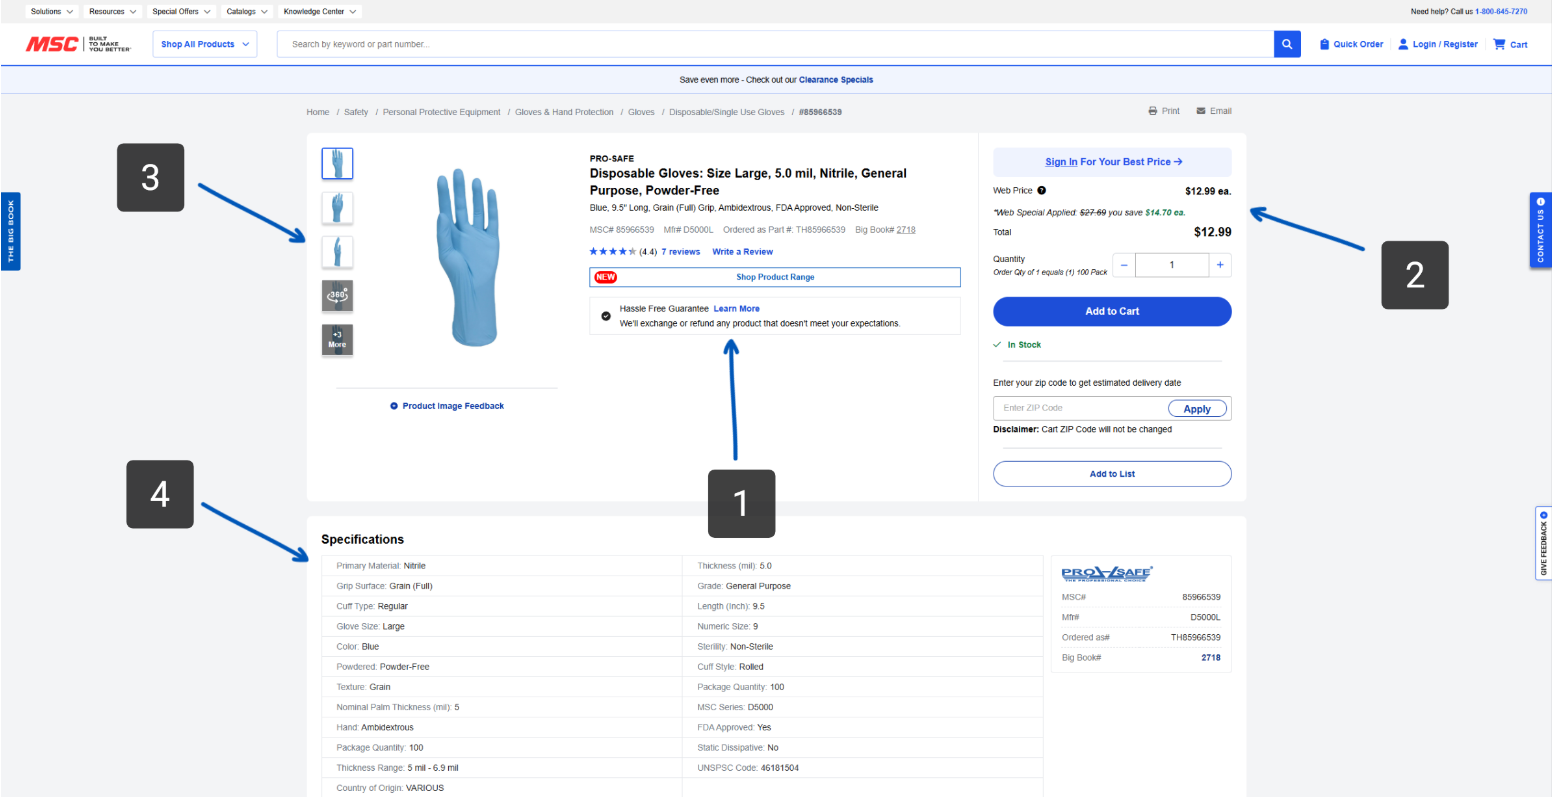Select the third glove thumbnail
The height and width of the screenshot is (797, 1552).
tap(337, 252)
